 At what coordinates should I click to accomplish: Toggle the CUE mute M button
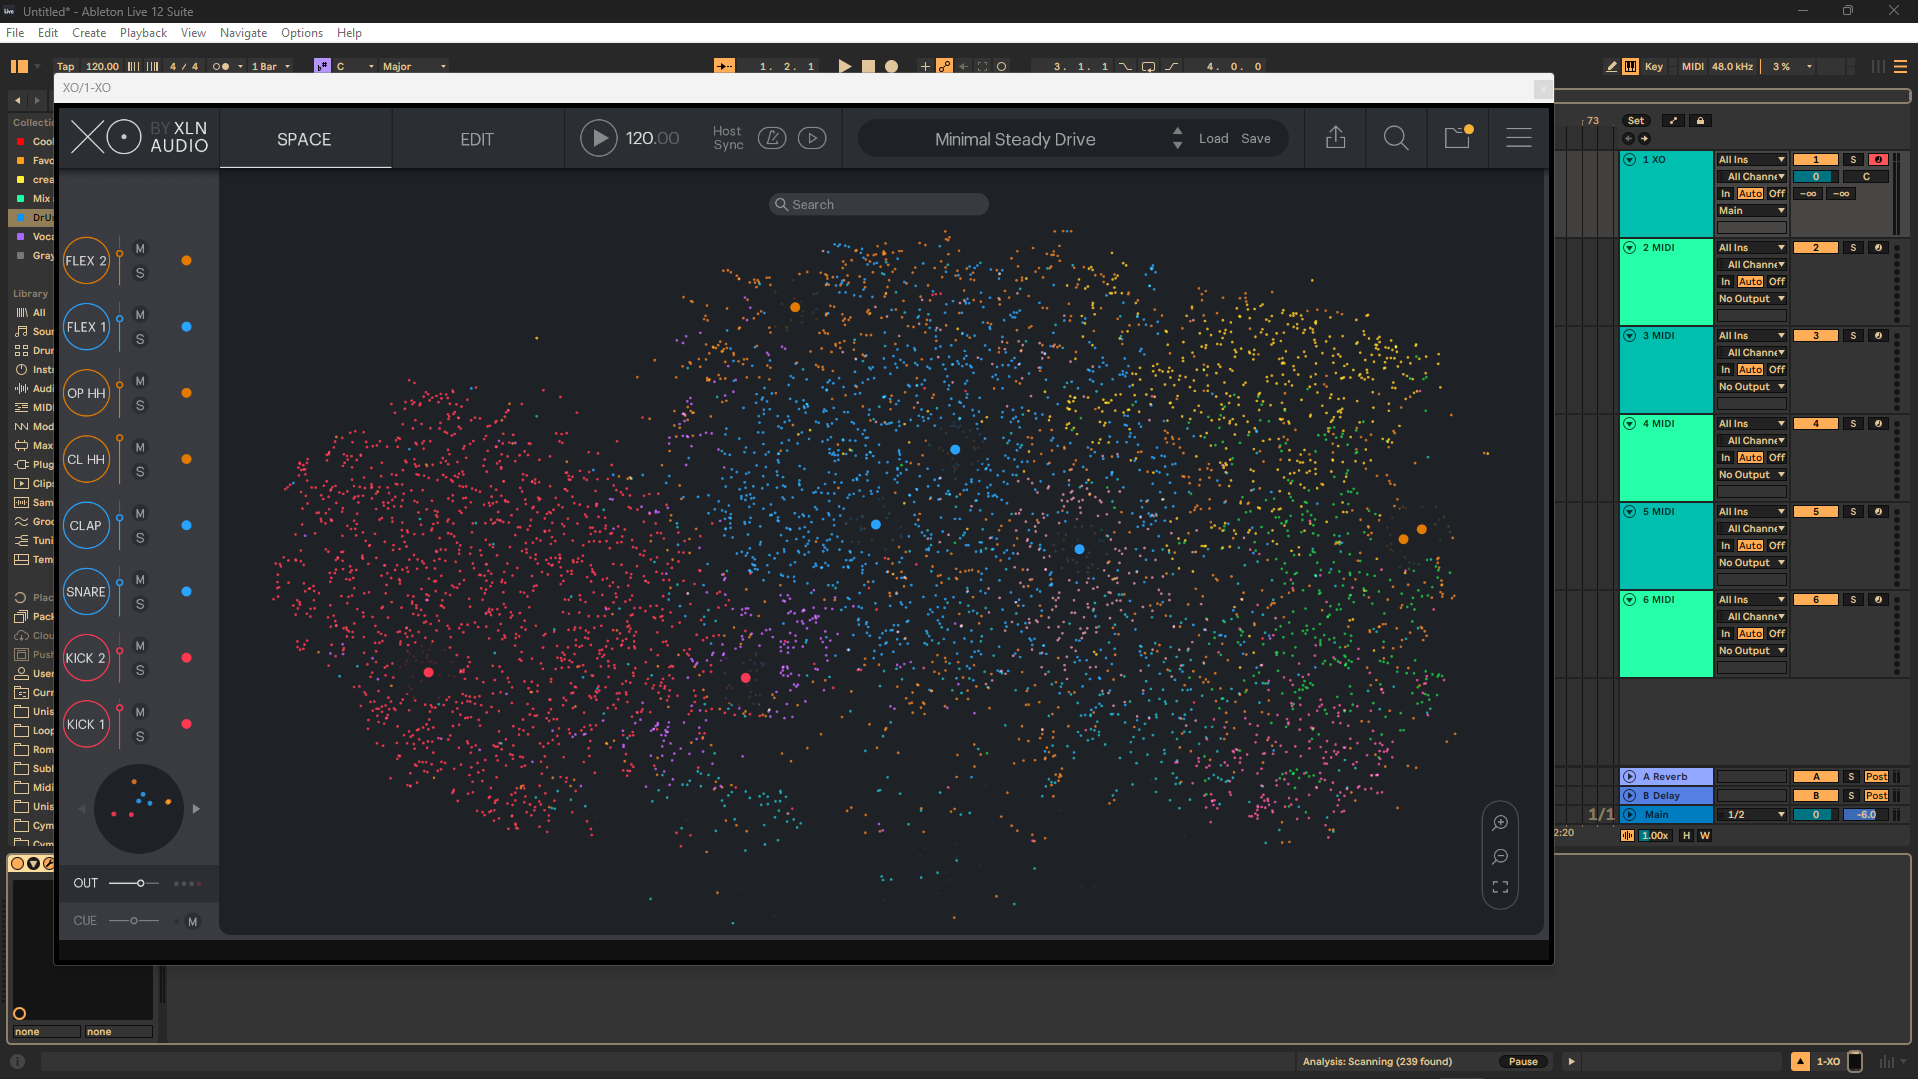pyautogui.click(x=193, y=922)
